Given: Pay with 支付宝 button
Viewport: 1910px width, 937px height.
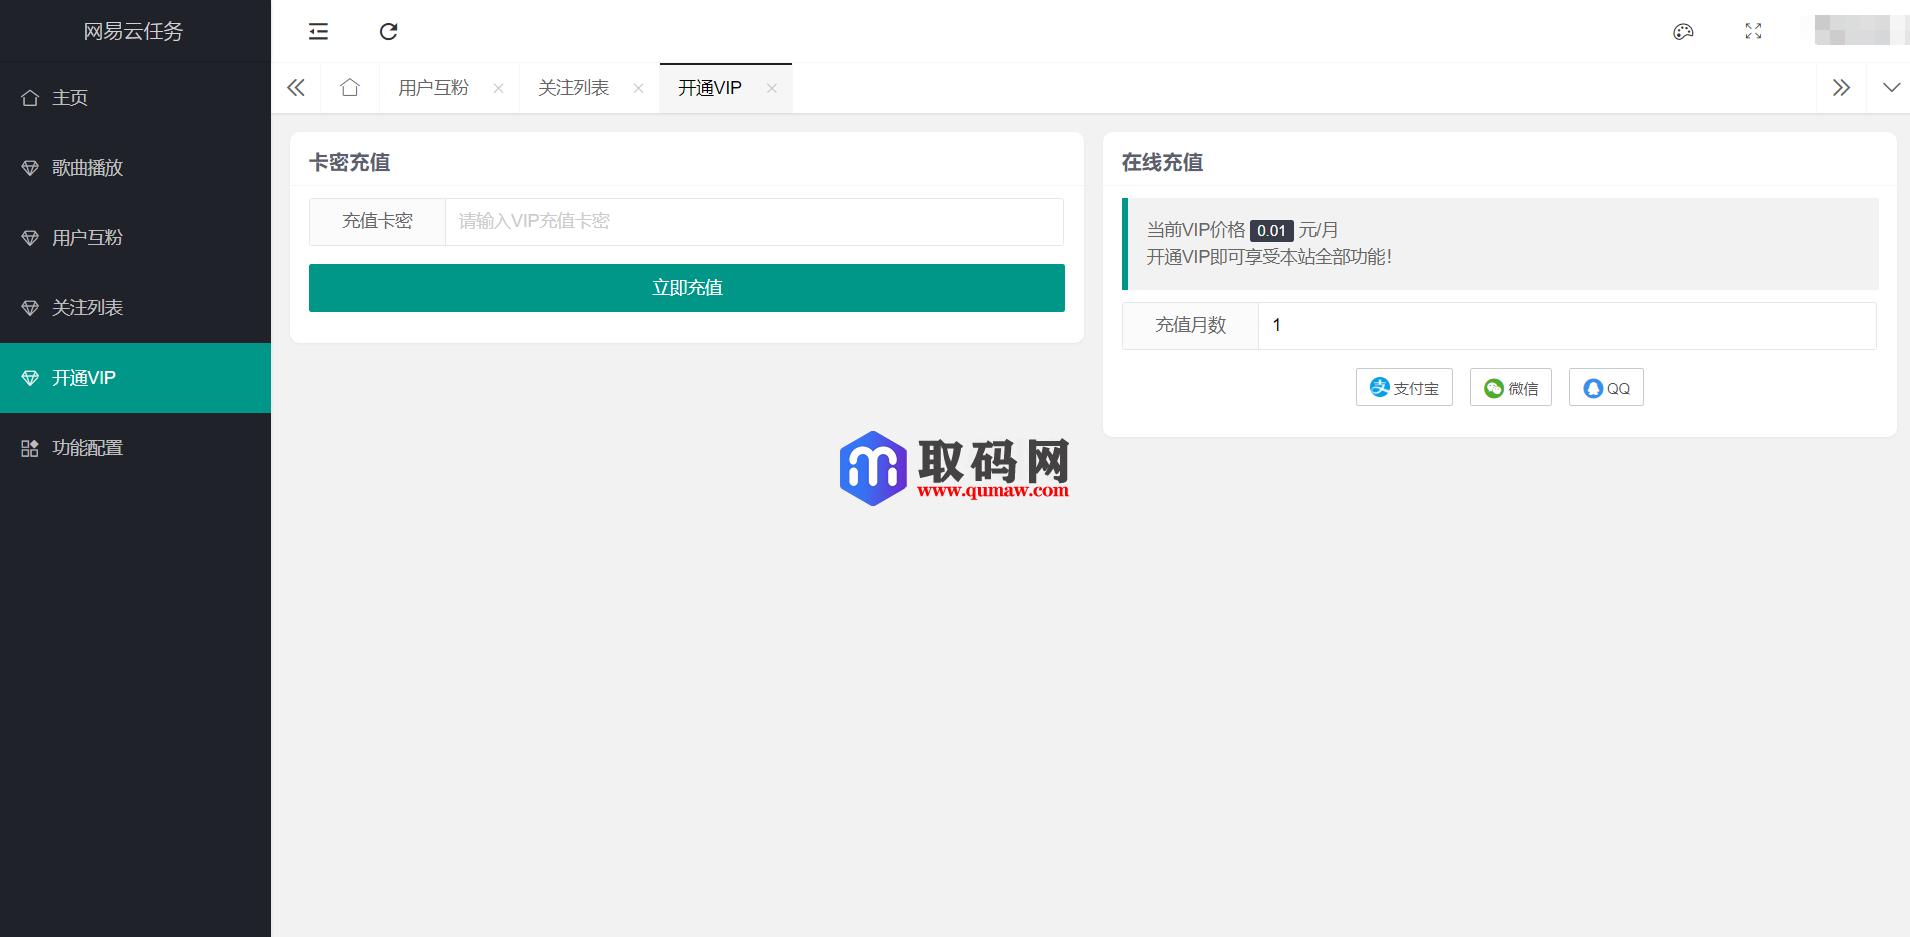Looking at the screenshot, I should tap(1404, 388).
